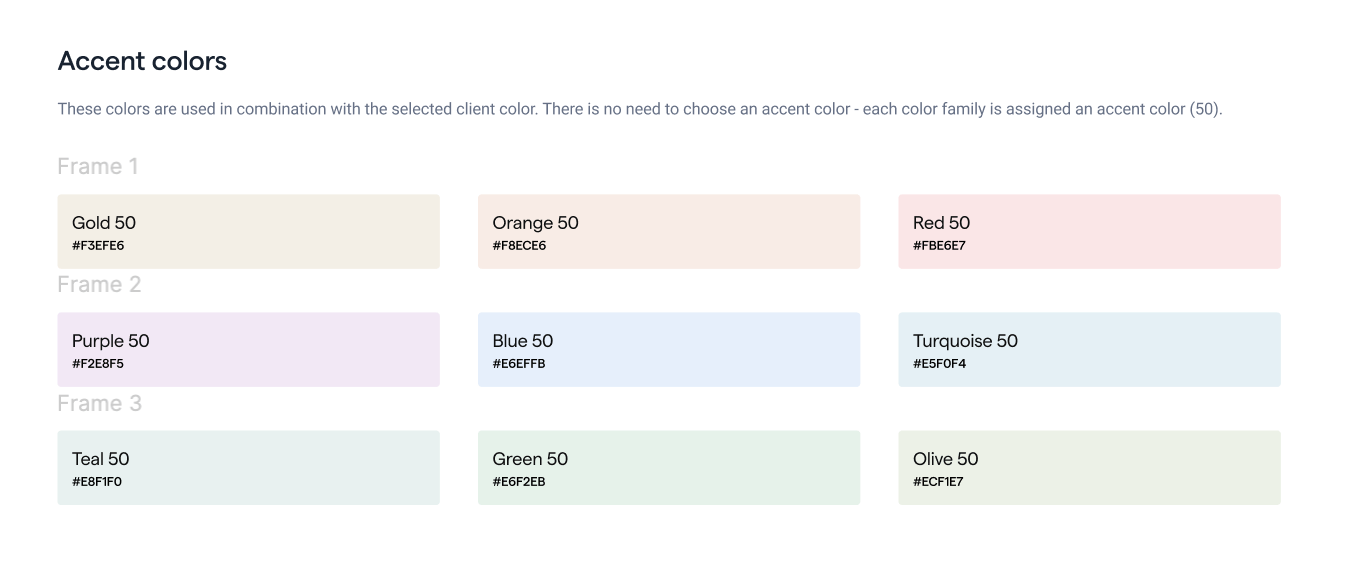This screenshot has width=1360, height=578.
Task: Click the #E6EFFB hex code
Action: click(518, 364)
